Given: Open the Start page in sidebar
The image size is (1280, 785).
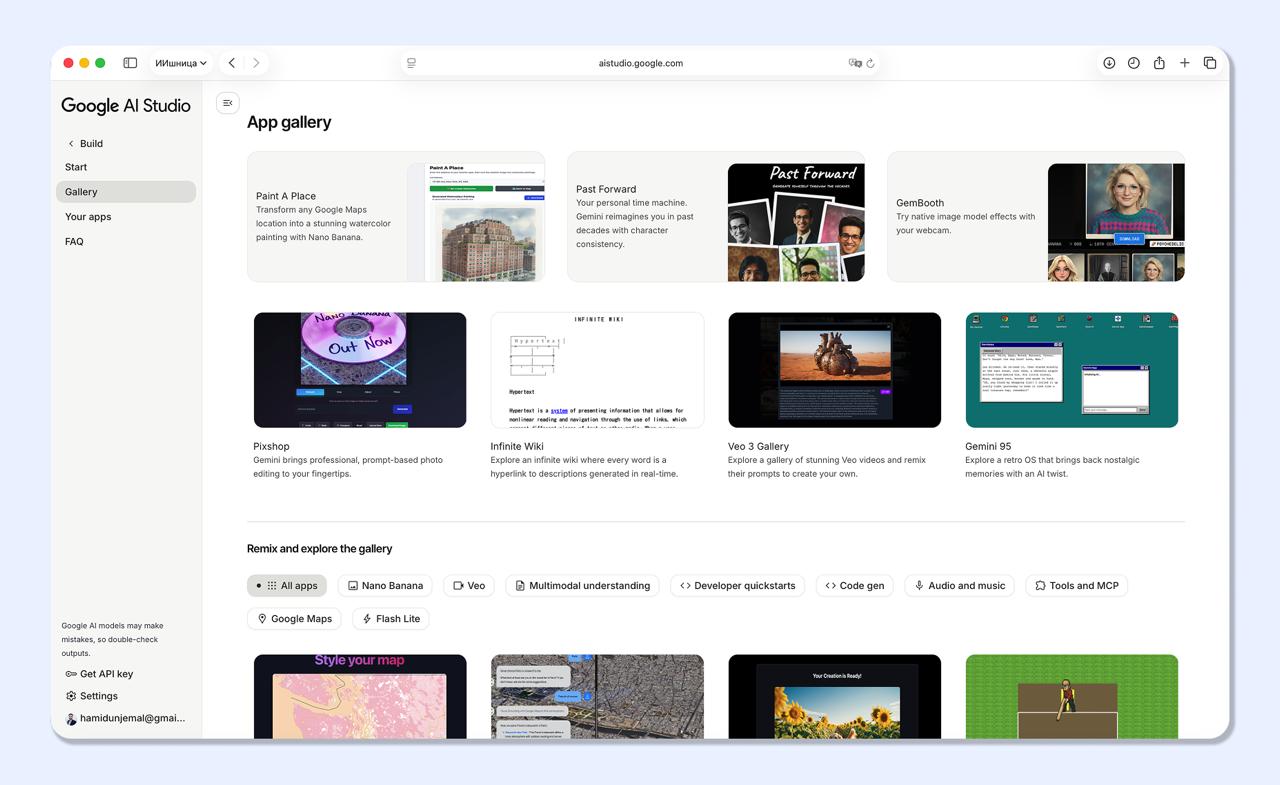Looking at the screenshot, I should [126, 167].
